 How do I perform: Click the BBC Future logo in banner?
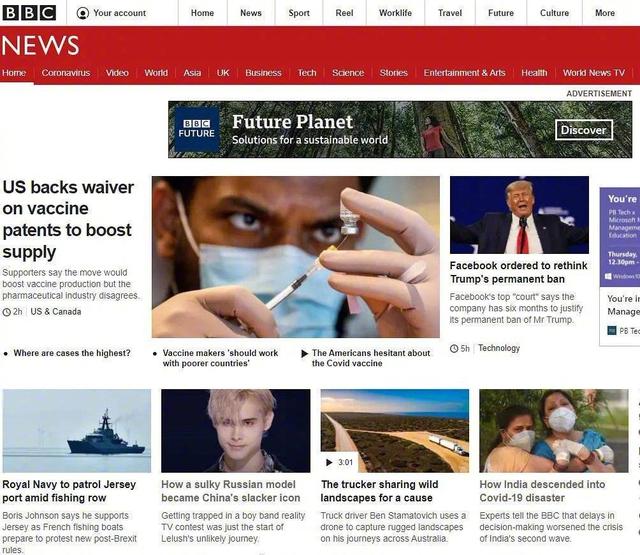pos(196,129)
